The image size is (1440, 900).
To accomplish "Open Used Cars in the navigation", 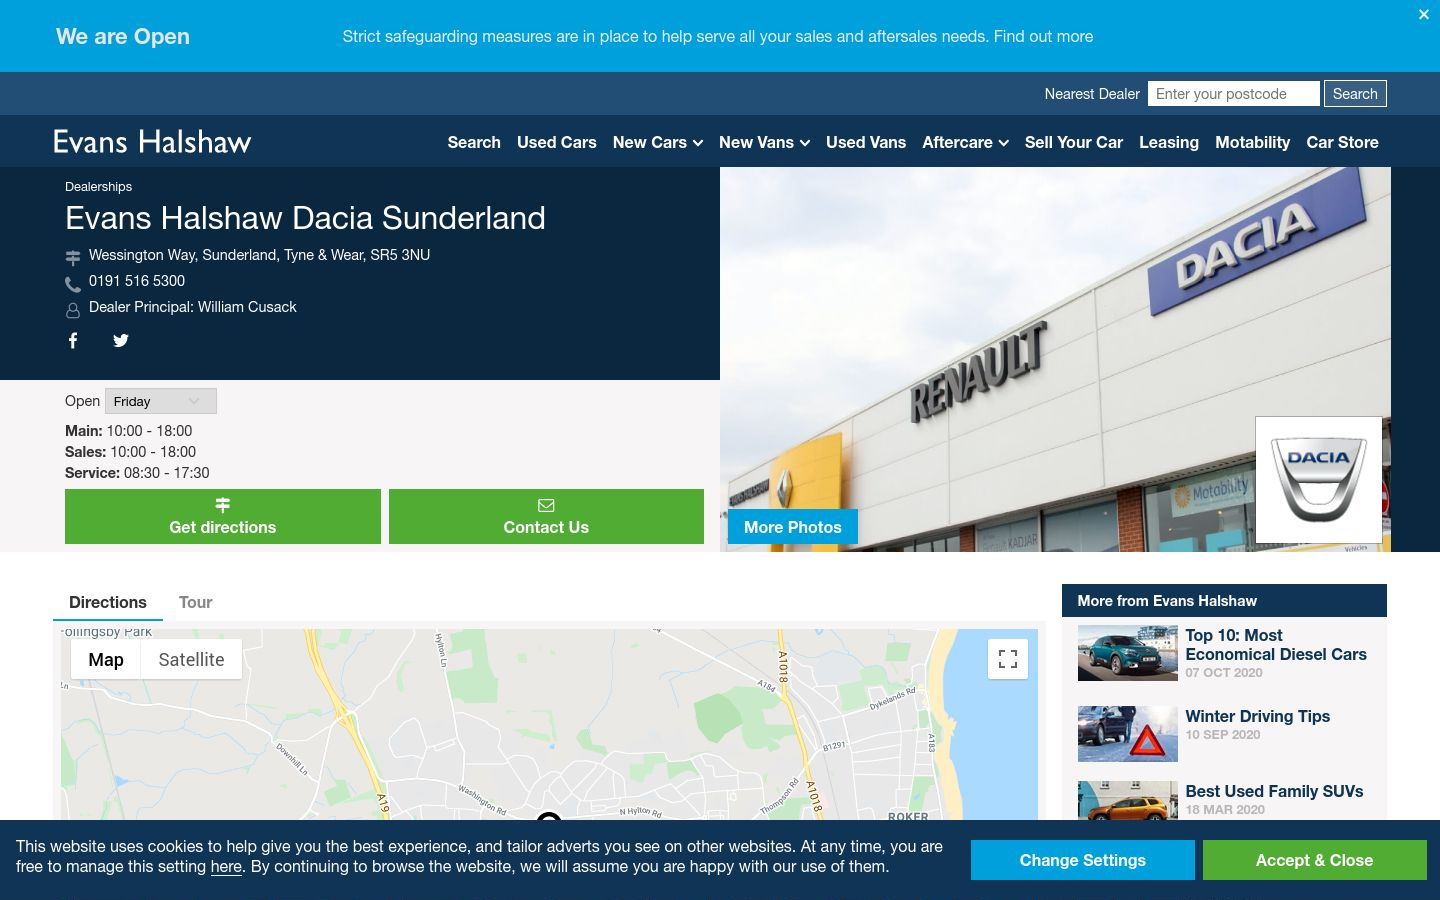I will [556, 142].
